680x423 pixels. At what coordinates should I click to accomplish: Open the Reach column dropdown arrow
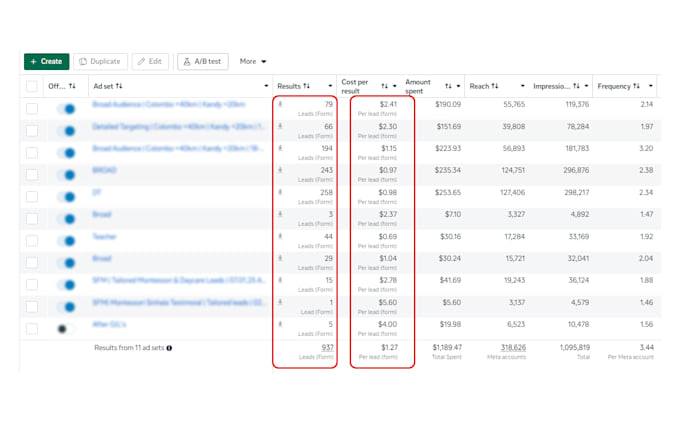523,86
